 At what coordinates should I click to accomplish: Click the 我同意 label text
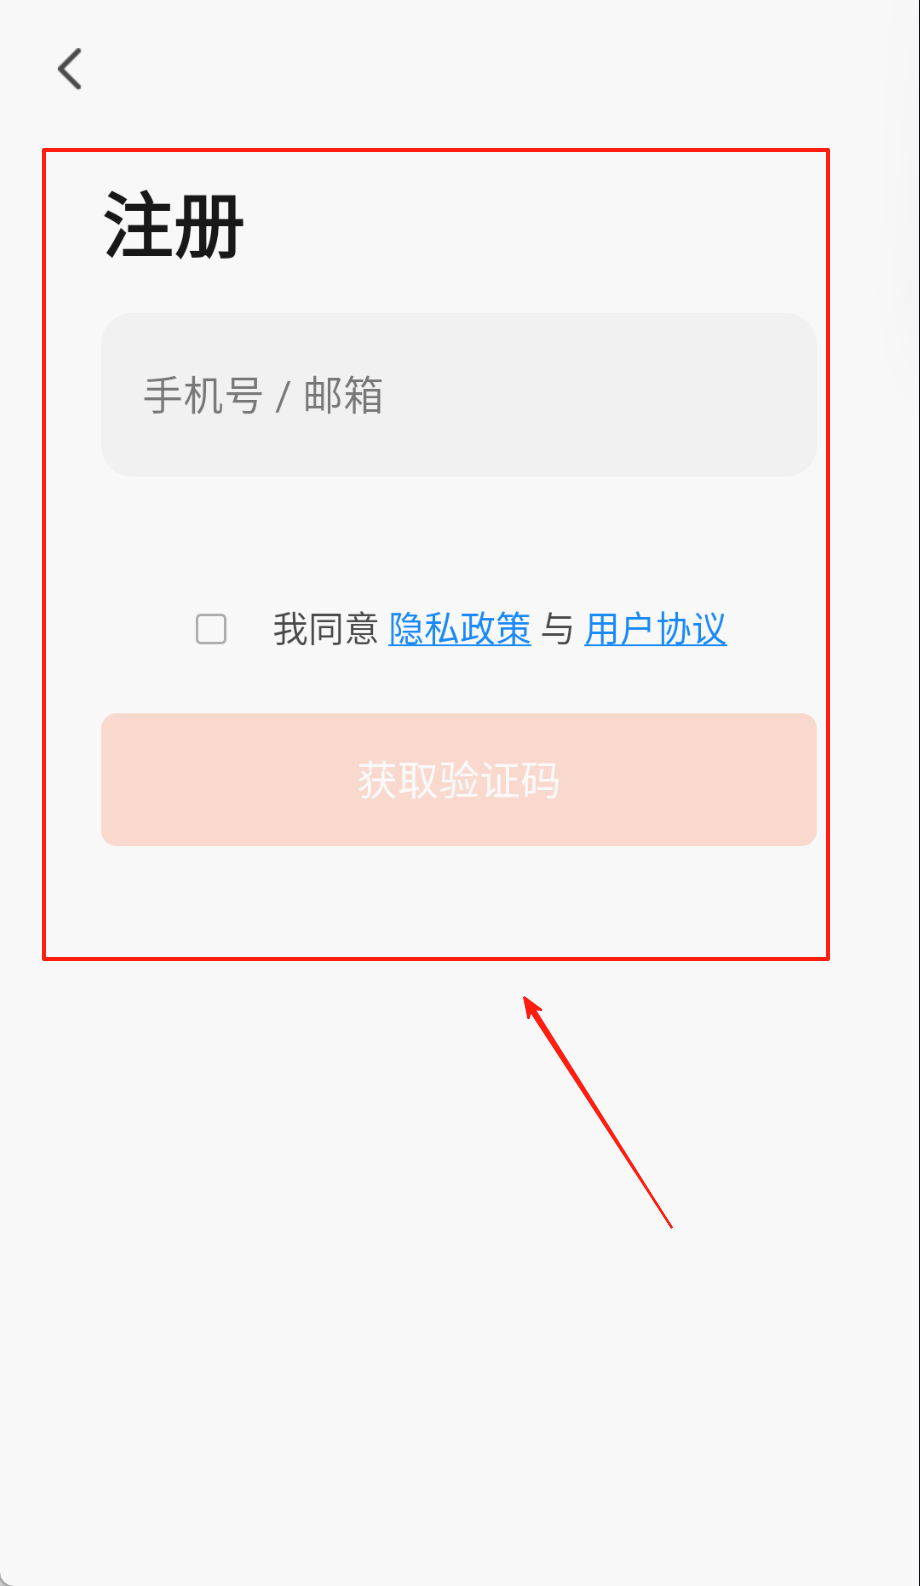click(325, 629)
